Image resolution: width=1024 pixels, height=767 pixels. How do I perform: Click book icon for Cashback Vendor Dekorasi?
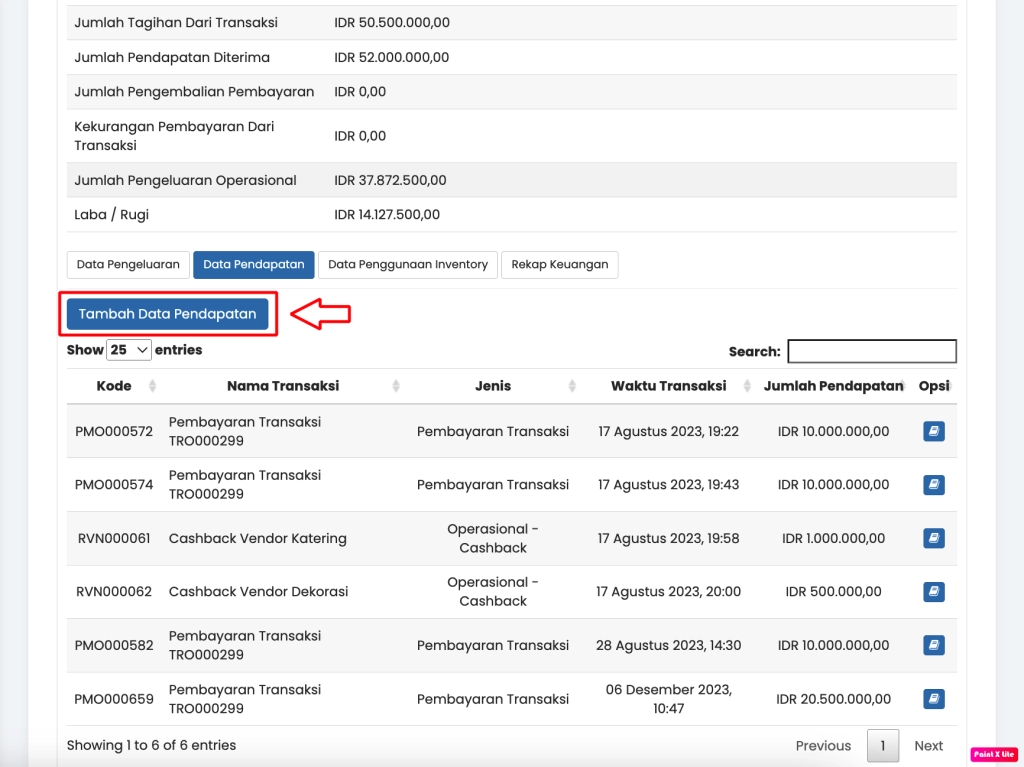(934, 591)
